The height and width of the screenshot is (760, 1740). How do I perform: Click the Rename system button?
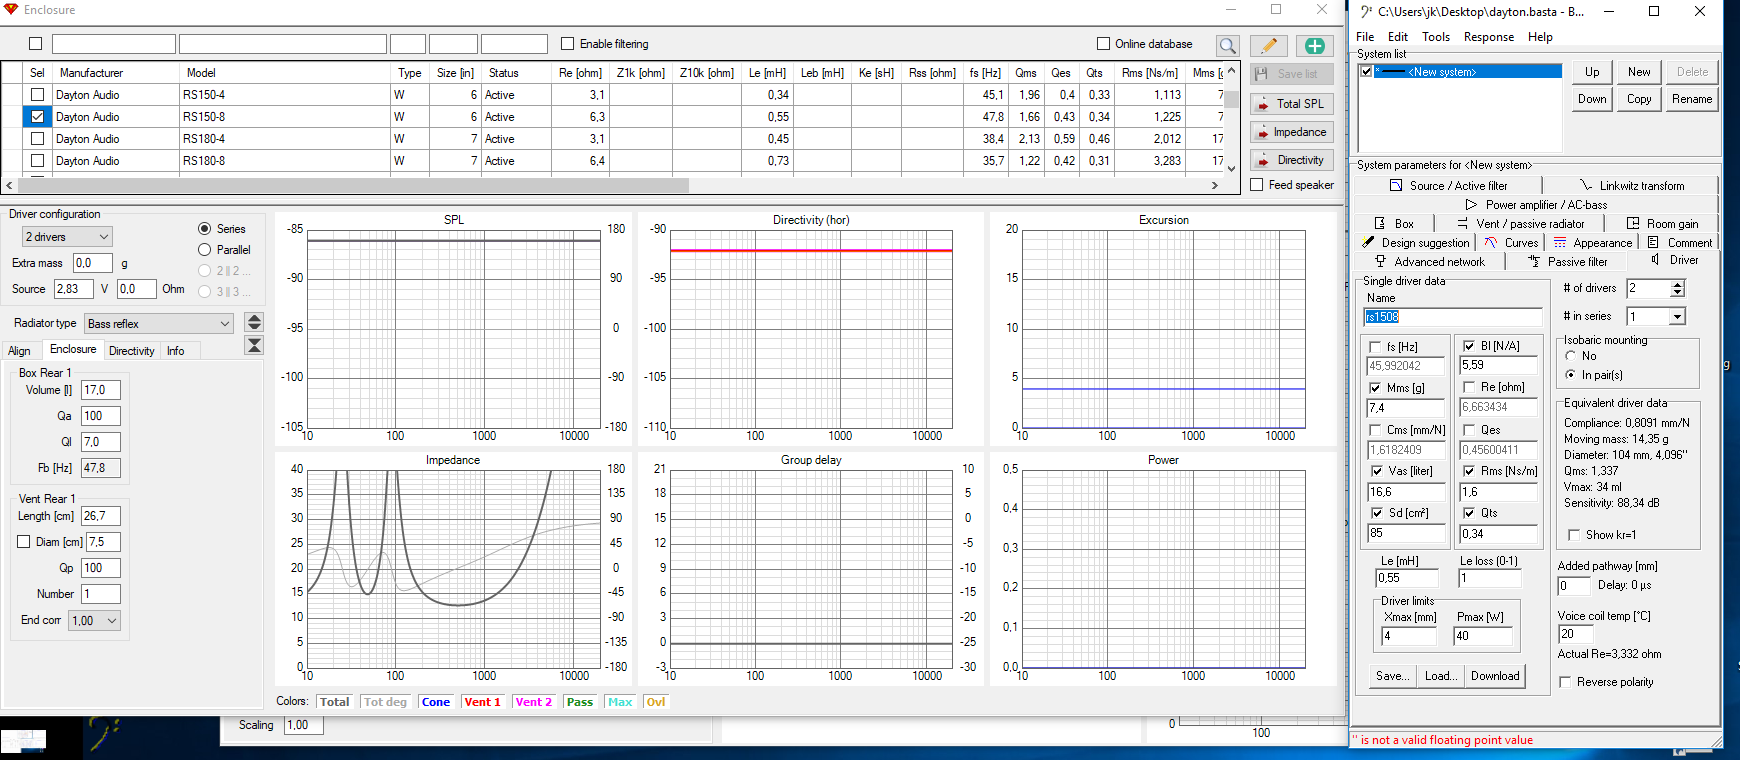click(1692, 99)
